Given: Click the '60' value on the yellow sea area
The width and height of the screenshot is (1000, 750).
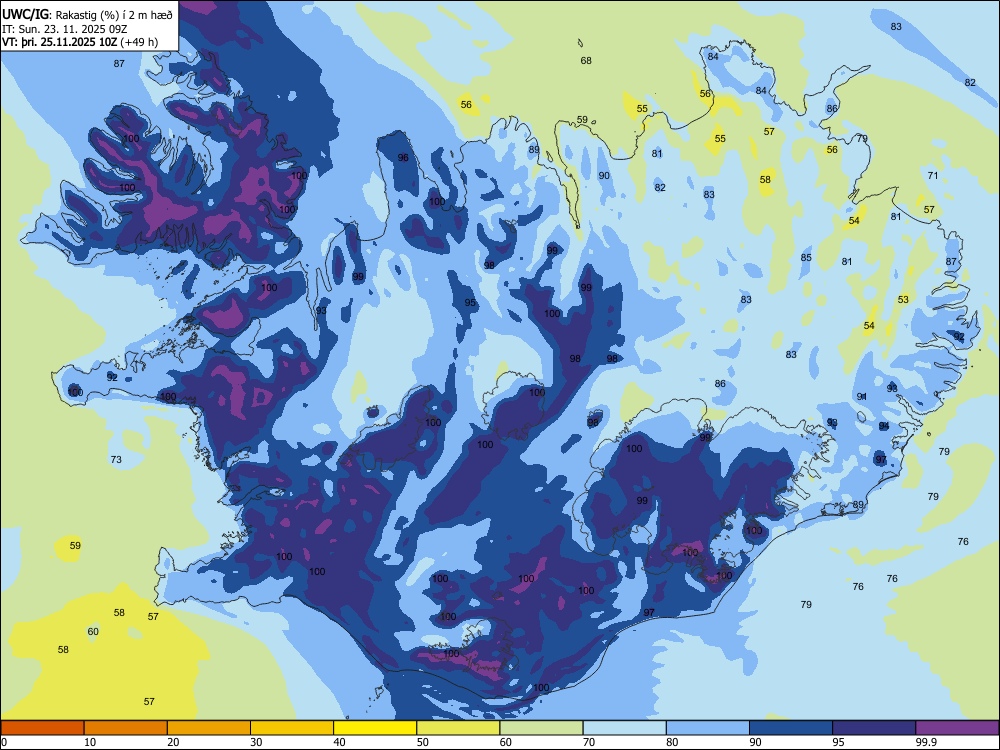Looking at the screenshot, I should point(93,631).
